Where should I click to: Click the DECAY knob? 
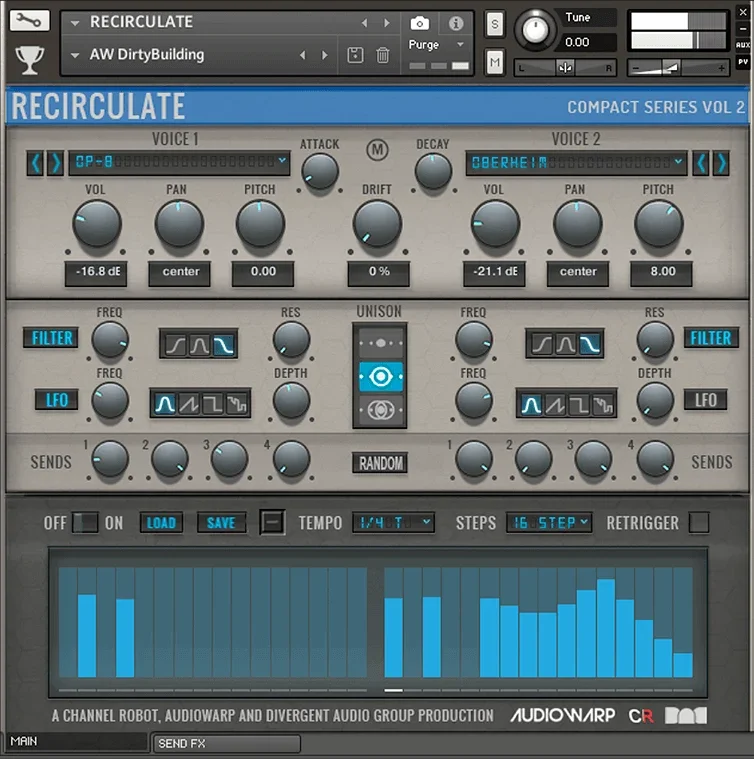pos(433,172)
